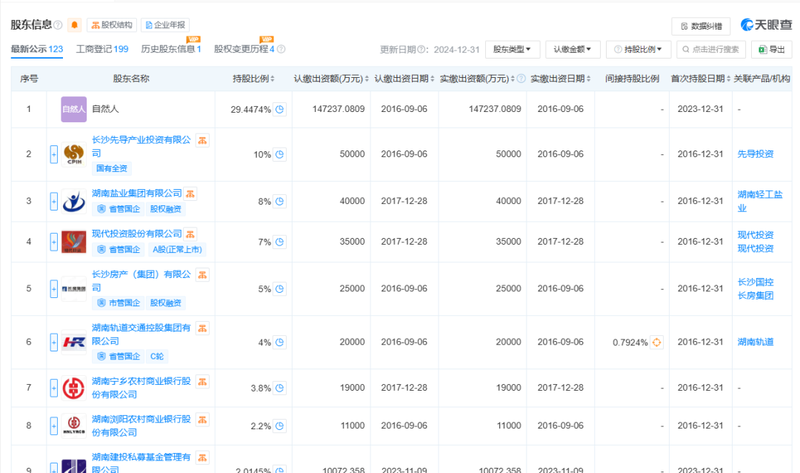Click pie chart icon beside 10% holding

[x=280, y=155]
